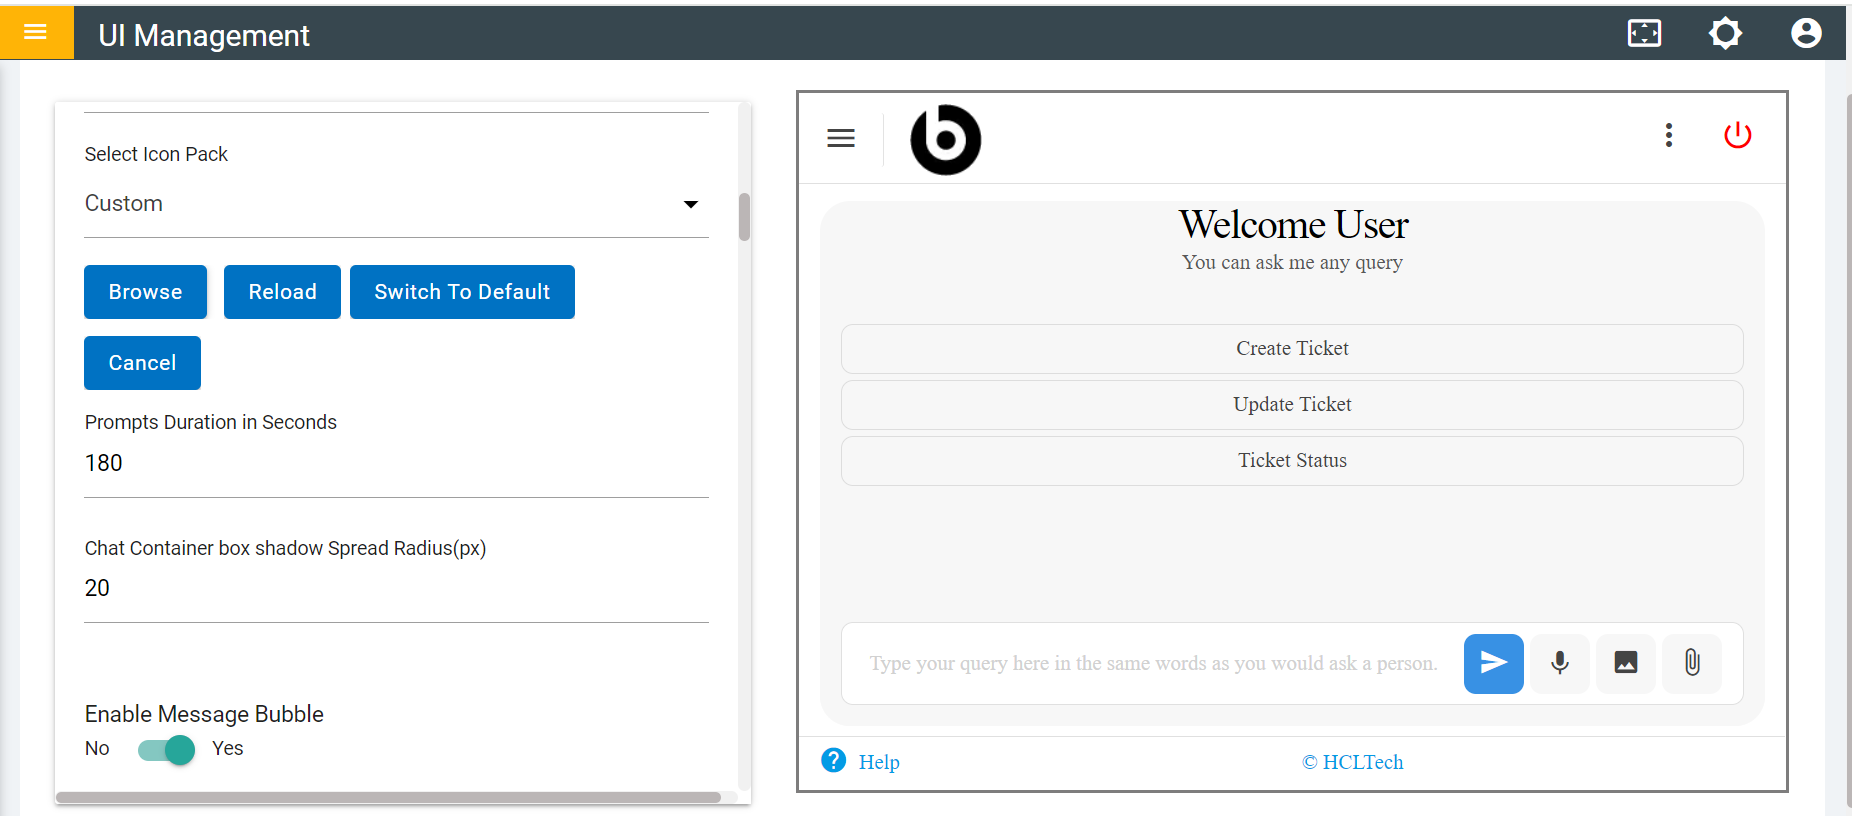
Task: Select the Create Ticket option
Action: tap(1292, 349)
